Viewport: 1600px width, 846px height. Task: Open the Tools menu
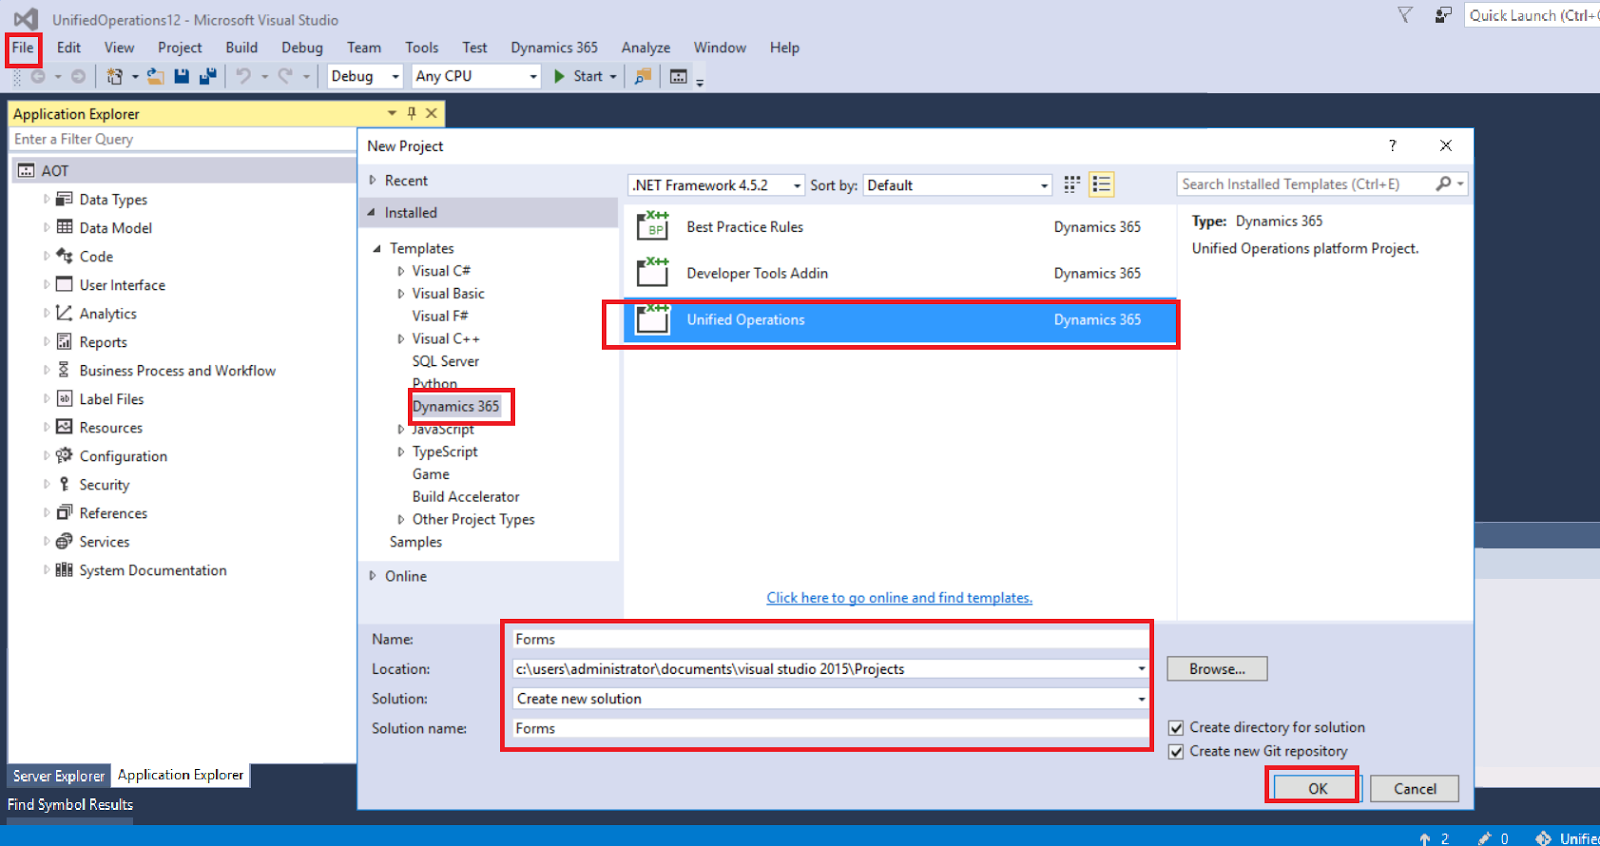point(422,48)
